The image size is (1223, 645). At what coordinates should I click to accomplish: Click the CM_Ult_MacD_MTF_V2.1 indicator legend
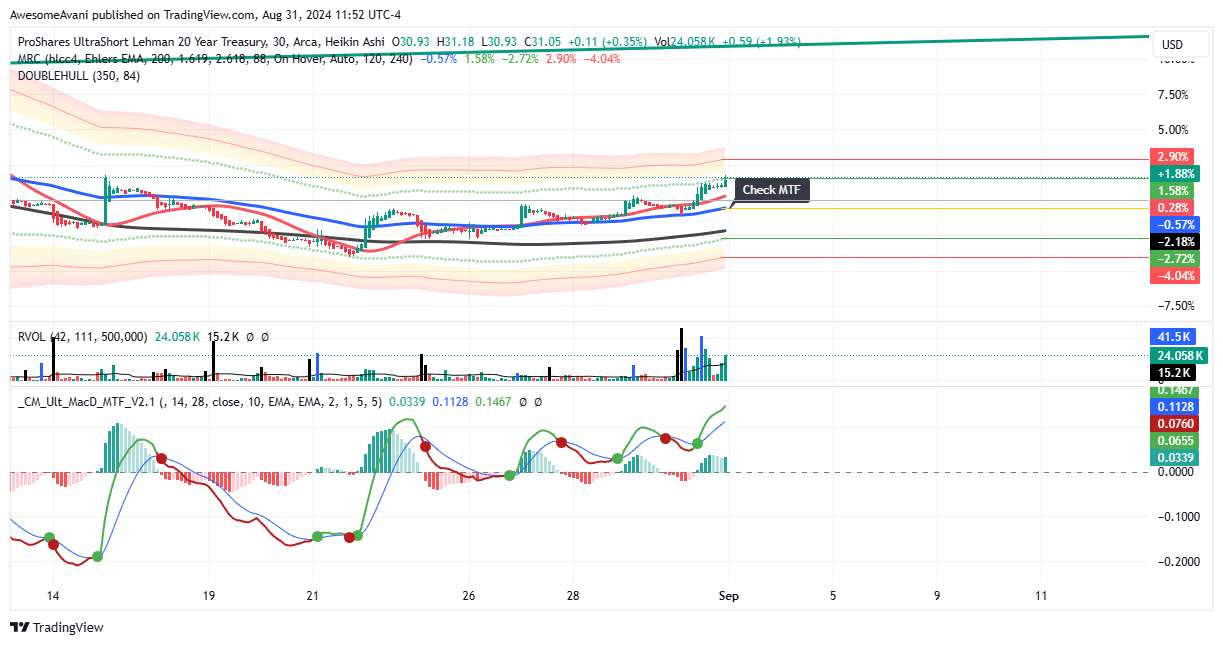click(x=200, y=402)
